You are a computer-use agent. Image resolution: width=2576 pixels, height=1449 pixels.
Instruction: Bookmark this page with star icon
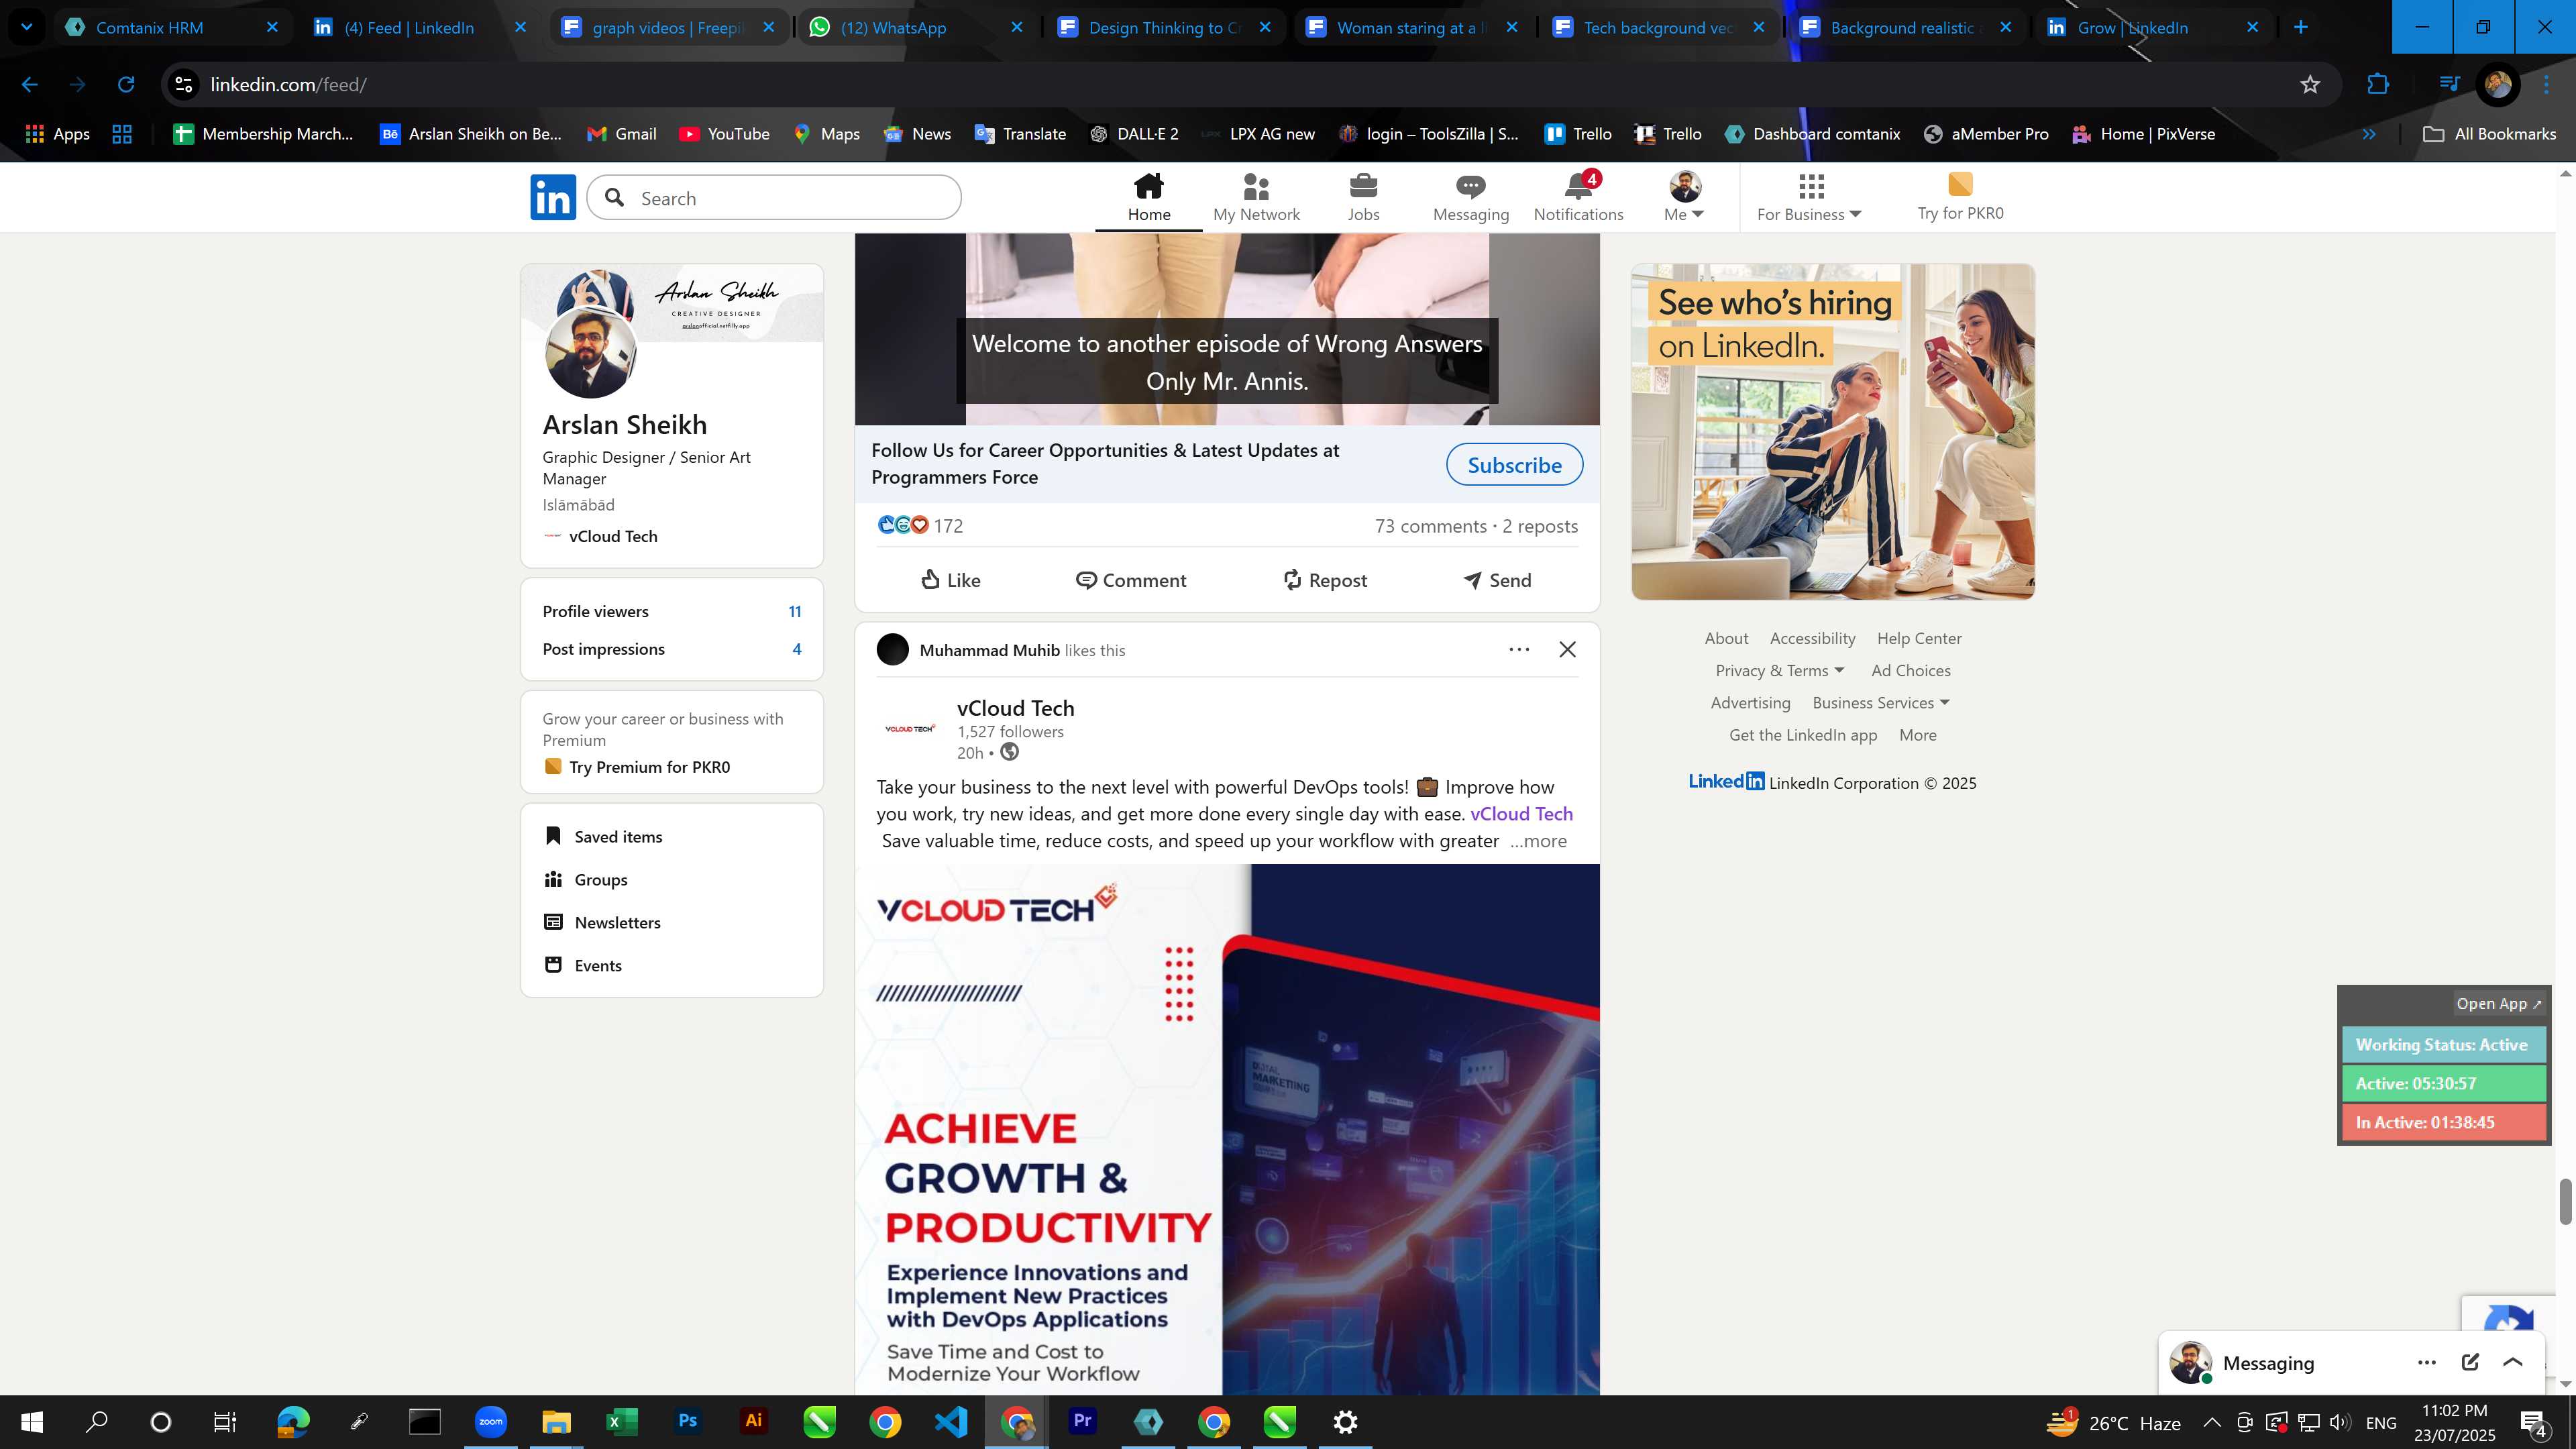(x=2309, y=85)
